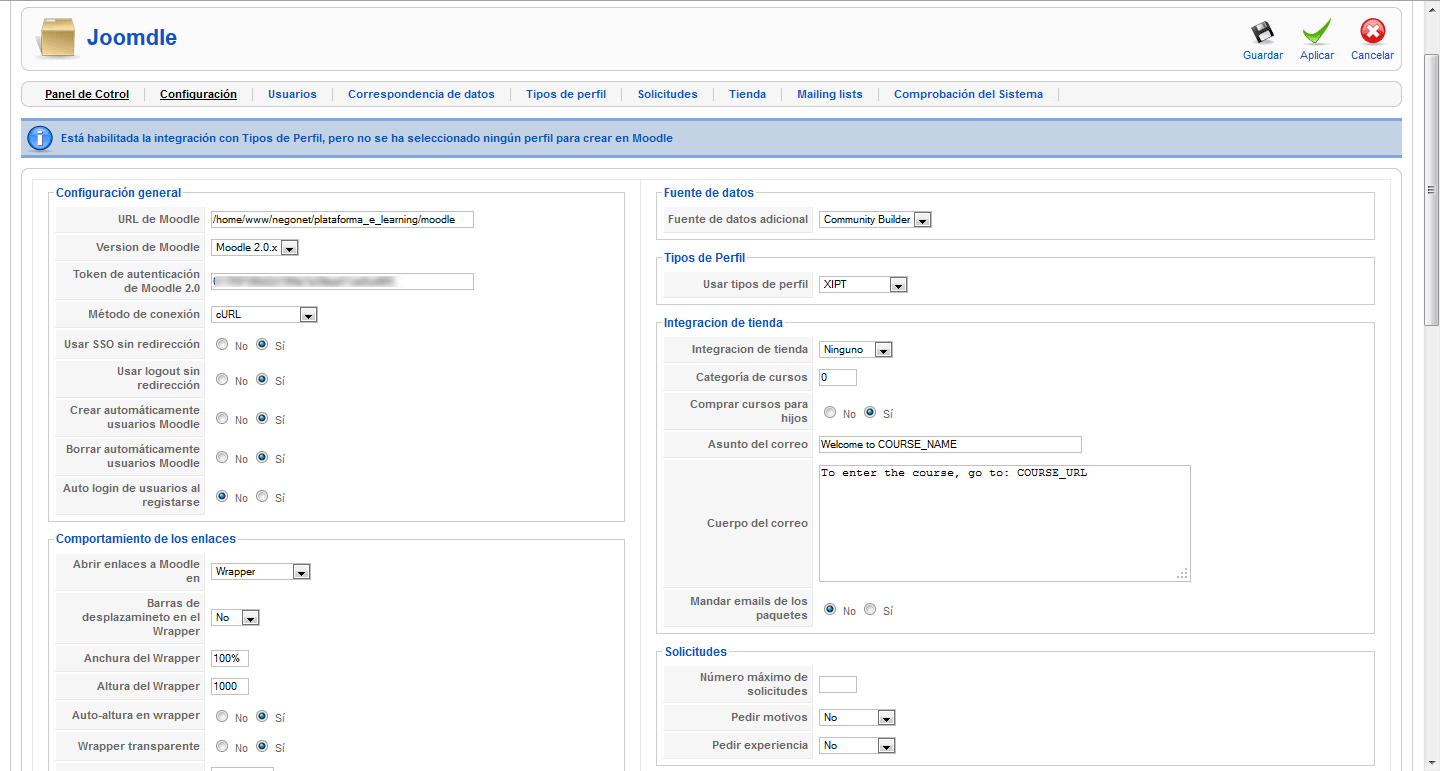The width and height of the screenshot is (1440, 771).
Task: Switch to the Tienda tab
Action: 747,94
